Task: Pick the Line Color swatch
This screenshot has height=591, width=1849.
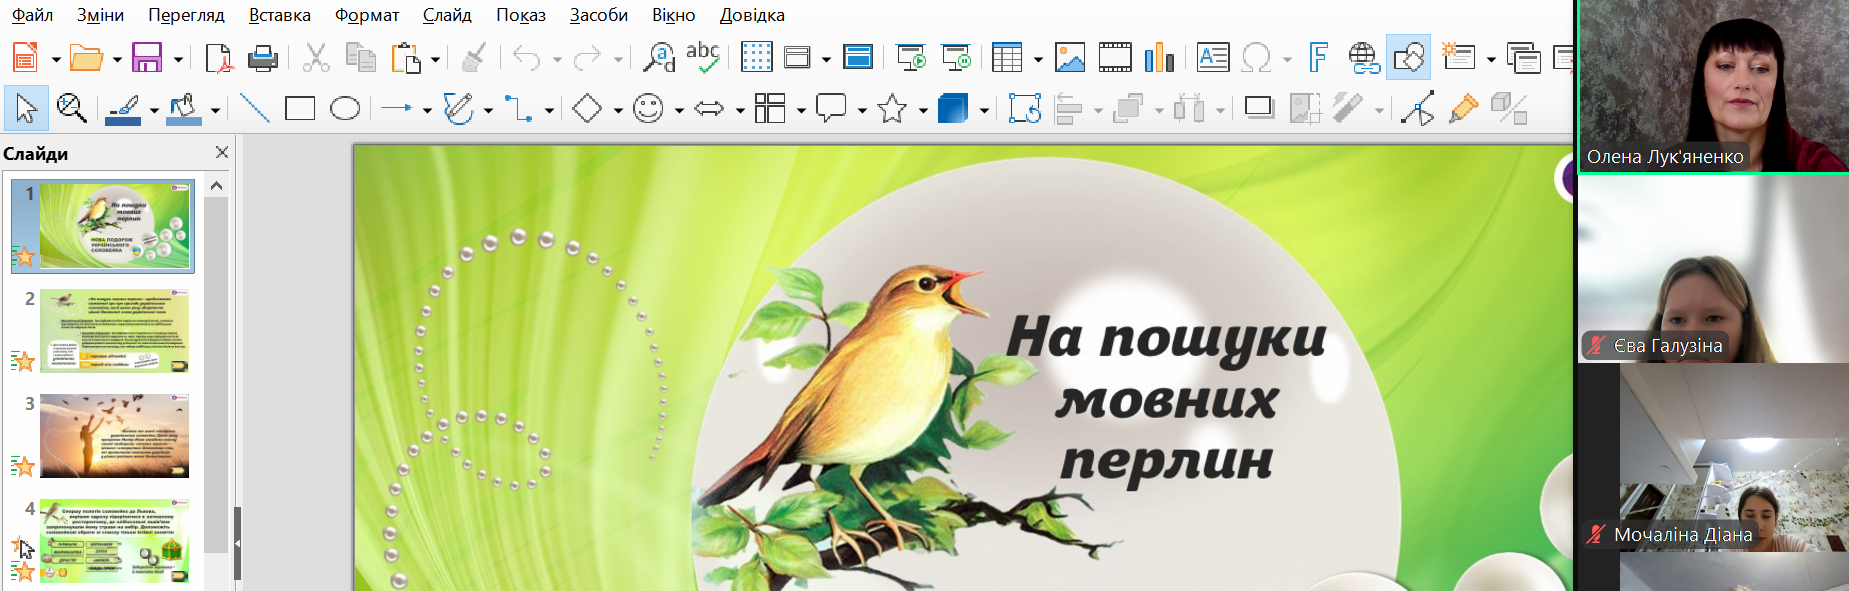Action: [x=123, y=108]
